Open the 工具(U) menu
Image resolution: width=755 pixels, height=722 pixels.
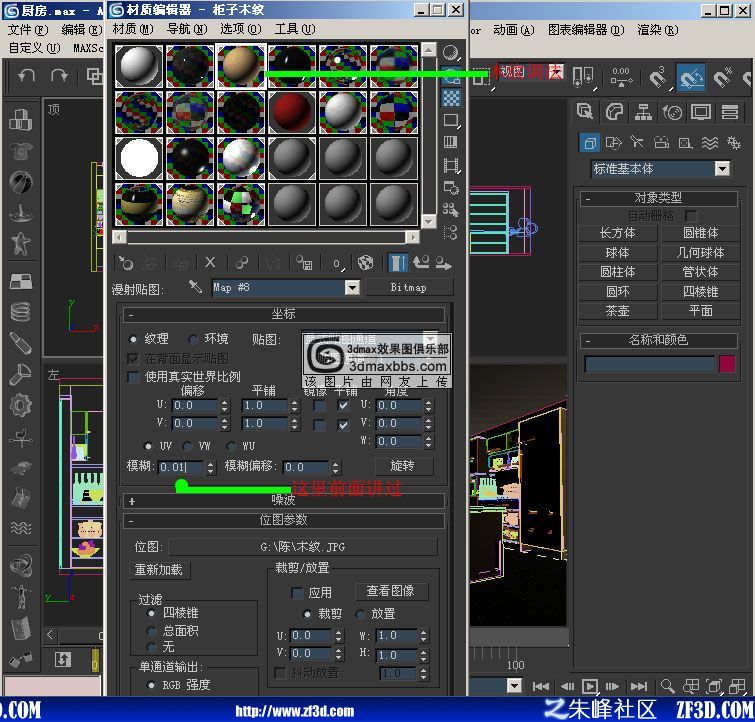[295, 29]
